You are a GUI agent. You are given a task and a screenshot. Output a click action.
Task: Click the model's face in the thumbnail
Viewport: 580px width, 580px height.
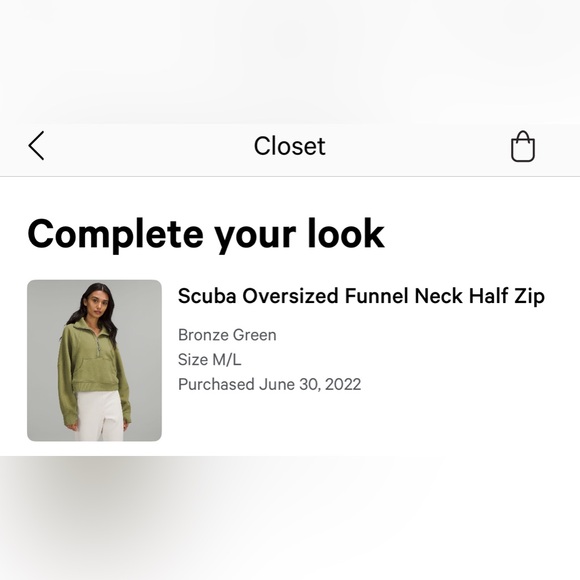(97, 301)
